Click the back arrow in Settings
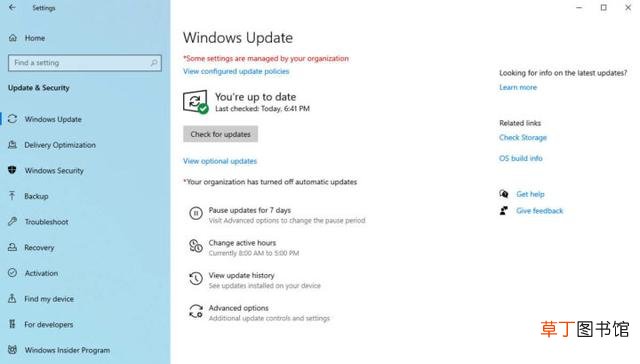This screenshot has height=364, width=640. click(x=12, y=7)
